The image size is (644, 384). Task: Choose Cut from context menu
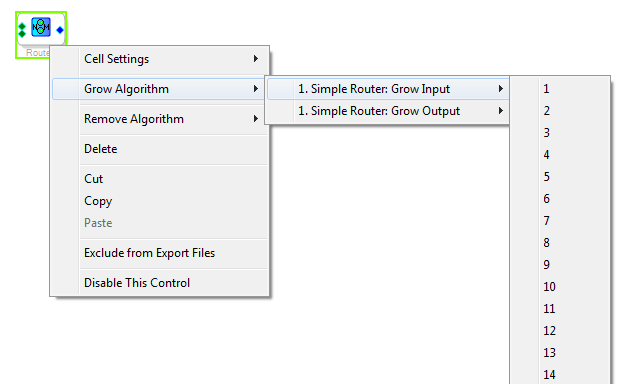coord(159,179)
